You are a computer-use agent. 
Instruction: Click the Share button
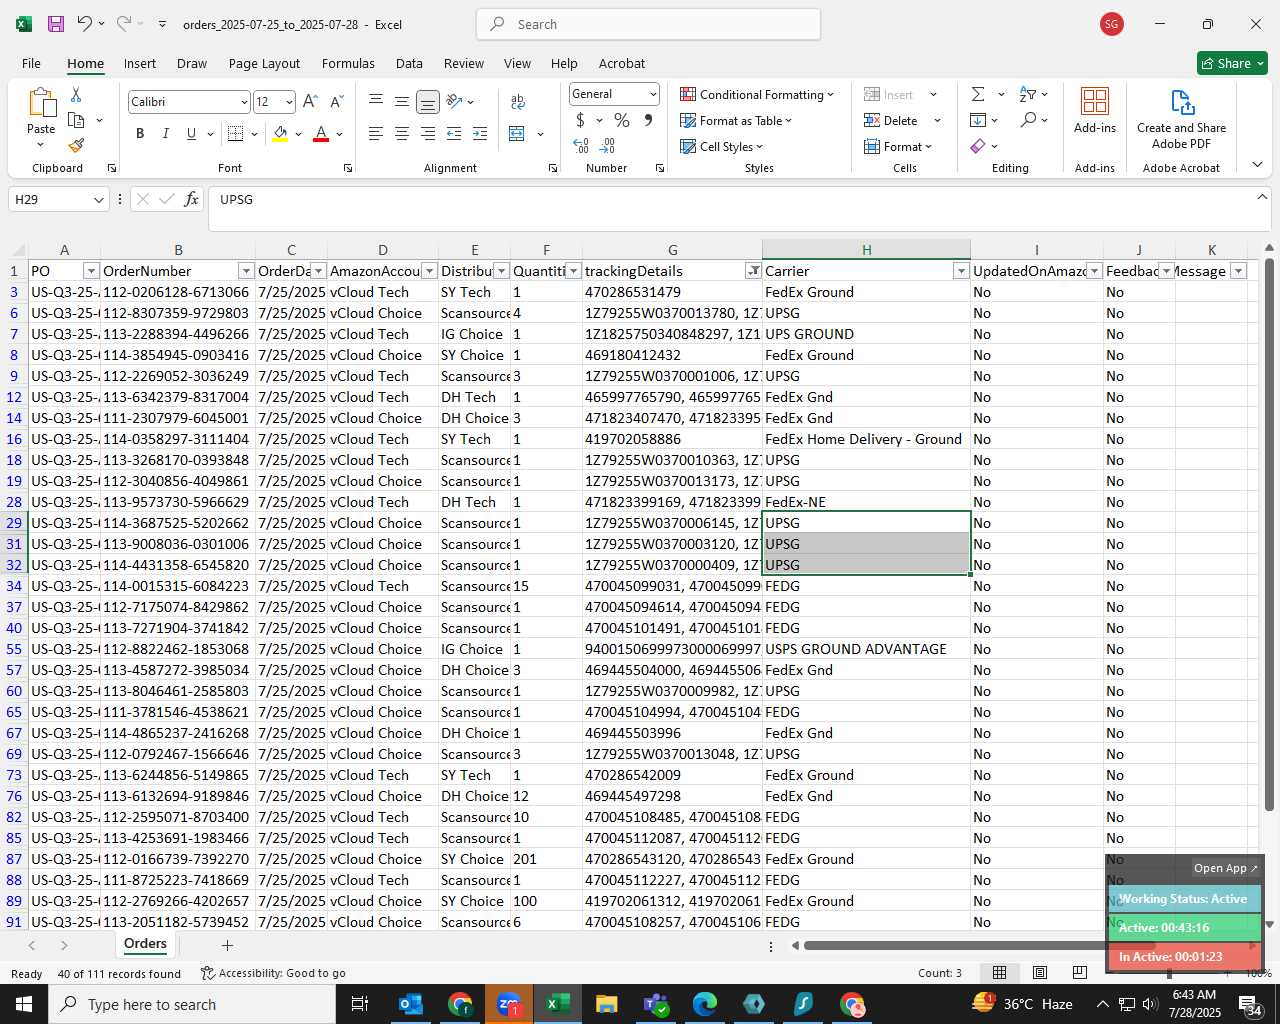(1232, 63)
